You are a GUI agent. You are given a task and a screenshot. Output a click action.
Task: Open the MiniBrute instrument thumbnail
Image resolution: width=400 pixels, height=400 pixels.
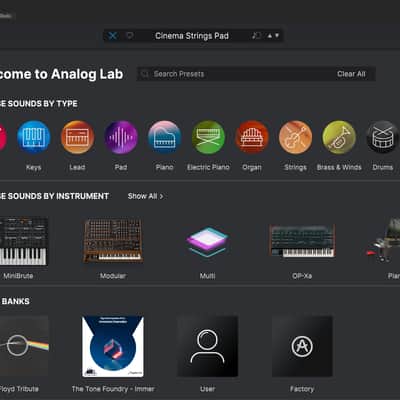23,241
